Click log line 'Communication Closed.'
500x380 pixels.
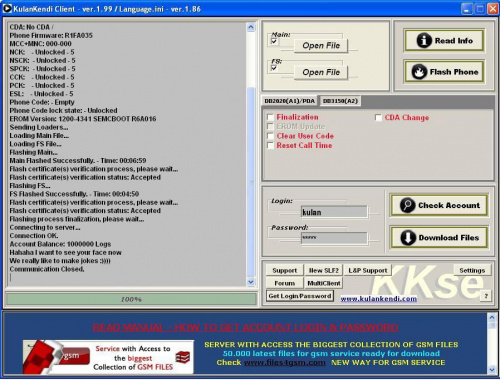[47, 269]
